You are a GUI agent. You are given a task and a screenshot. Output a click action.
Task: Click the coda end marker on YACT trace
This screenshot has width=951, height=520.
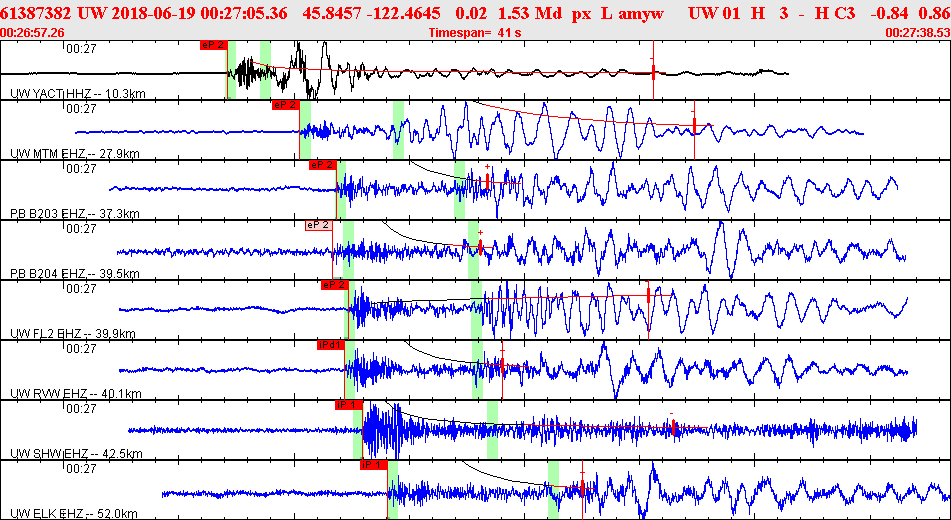click(653, 73)
